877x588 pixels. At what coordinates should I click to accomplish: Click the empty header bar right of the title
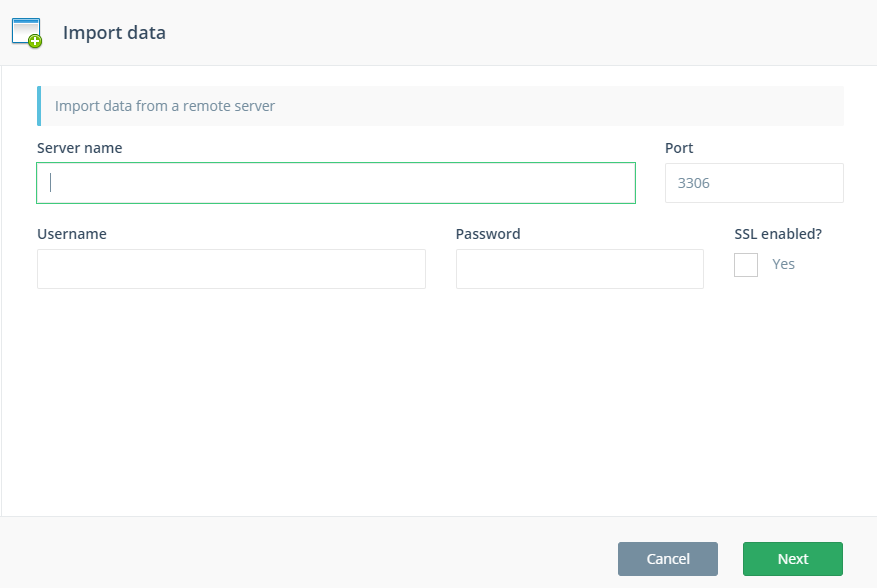pos(520,33)
